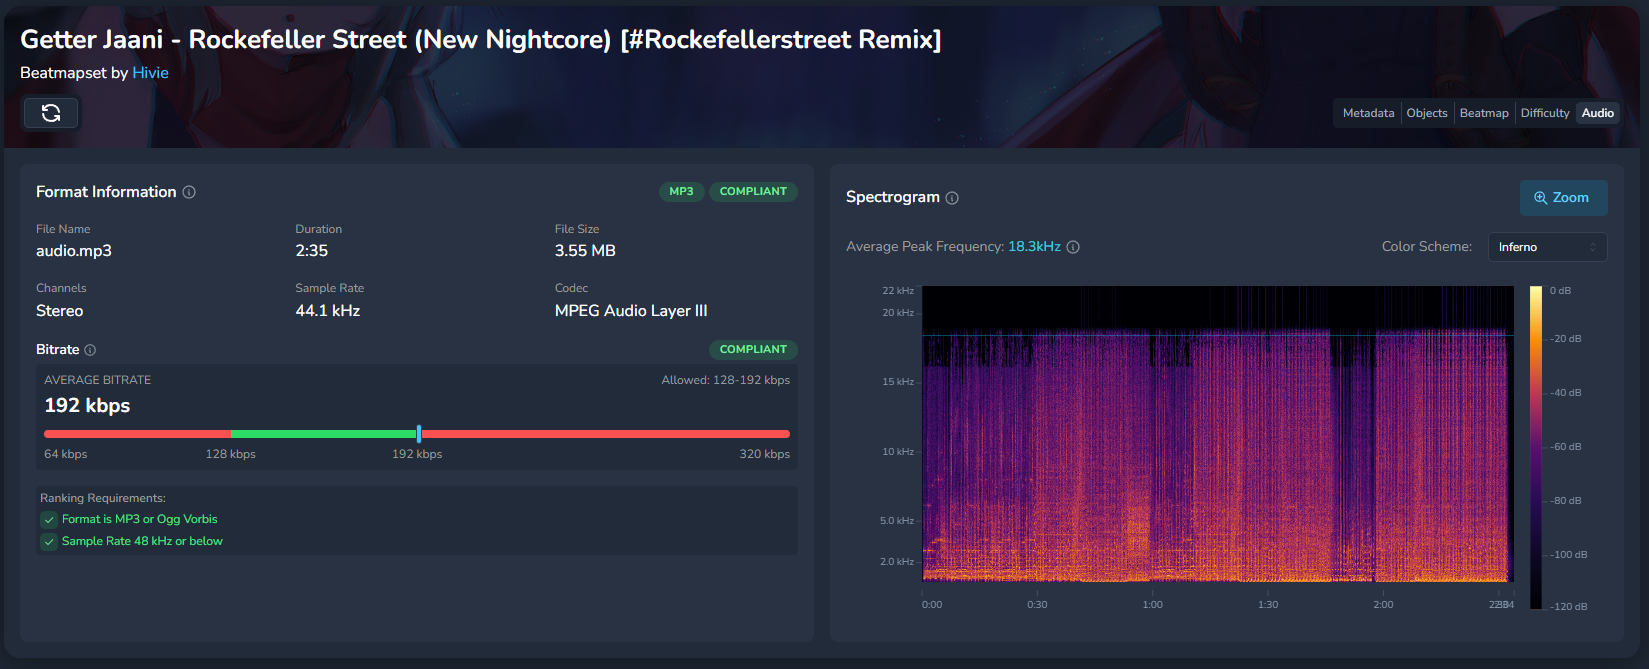Click the channels value Stereo
The image size is (1649, 669).
(60, 311)
